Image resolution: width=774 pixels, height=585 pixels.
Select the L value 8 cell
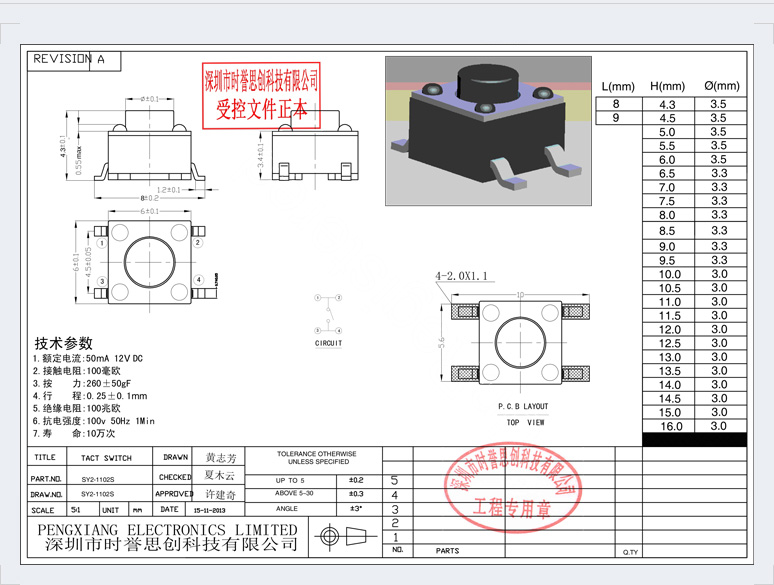619,104
